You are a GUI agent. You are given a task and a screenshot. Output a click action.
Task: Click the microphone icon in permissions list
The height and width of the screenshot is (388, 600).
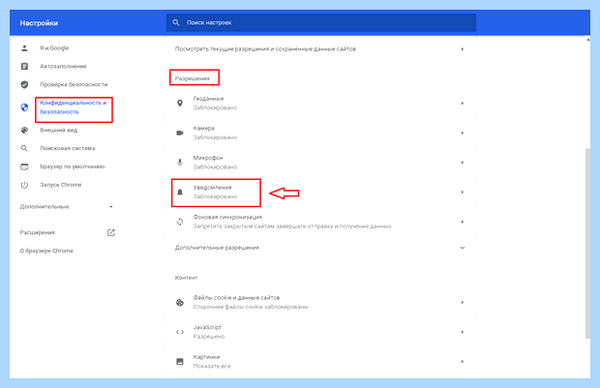pos(180,162)
